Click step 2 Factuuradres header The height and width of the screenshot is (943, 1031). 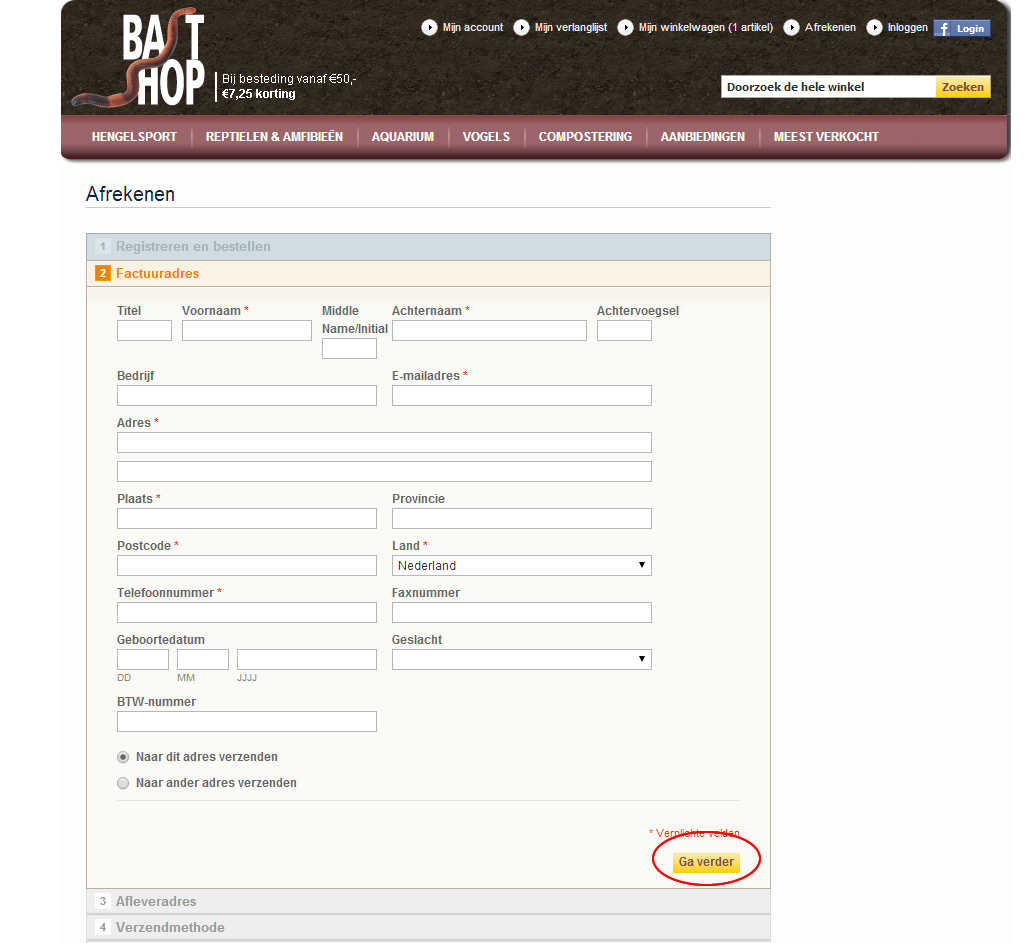pos(428,274)
